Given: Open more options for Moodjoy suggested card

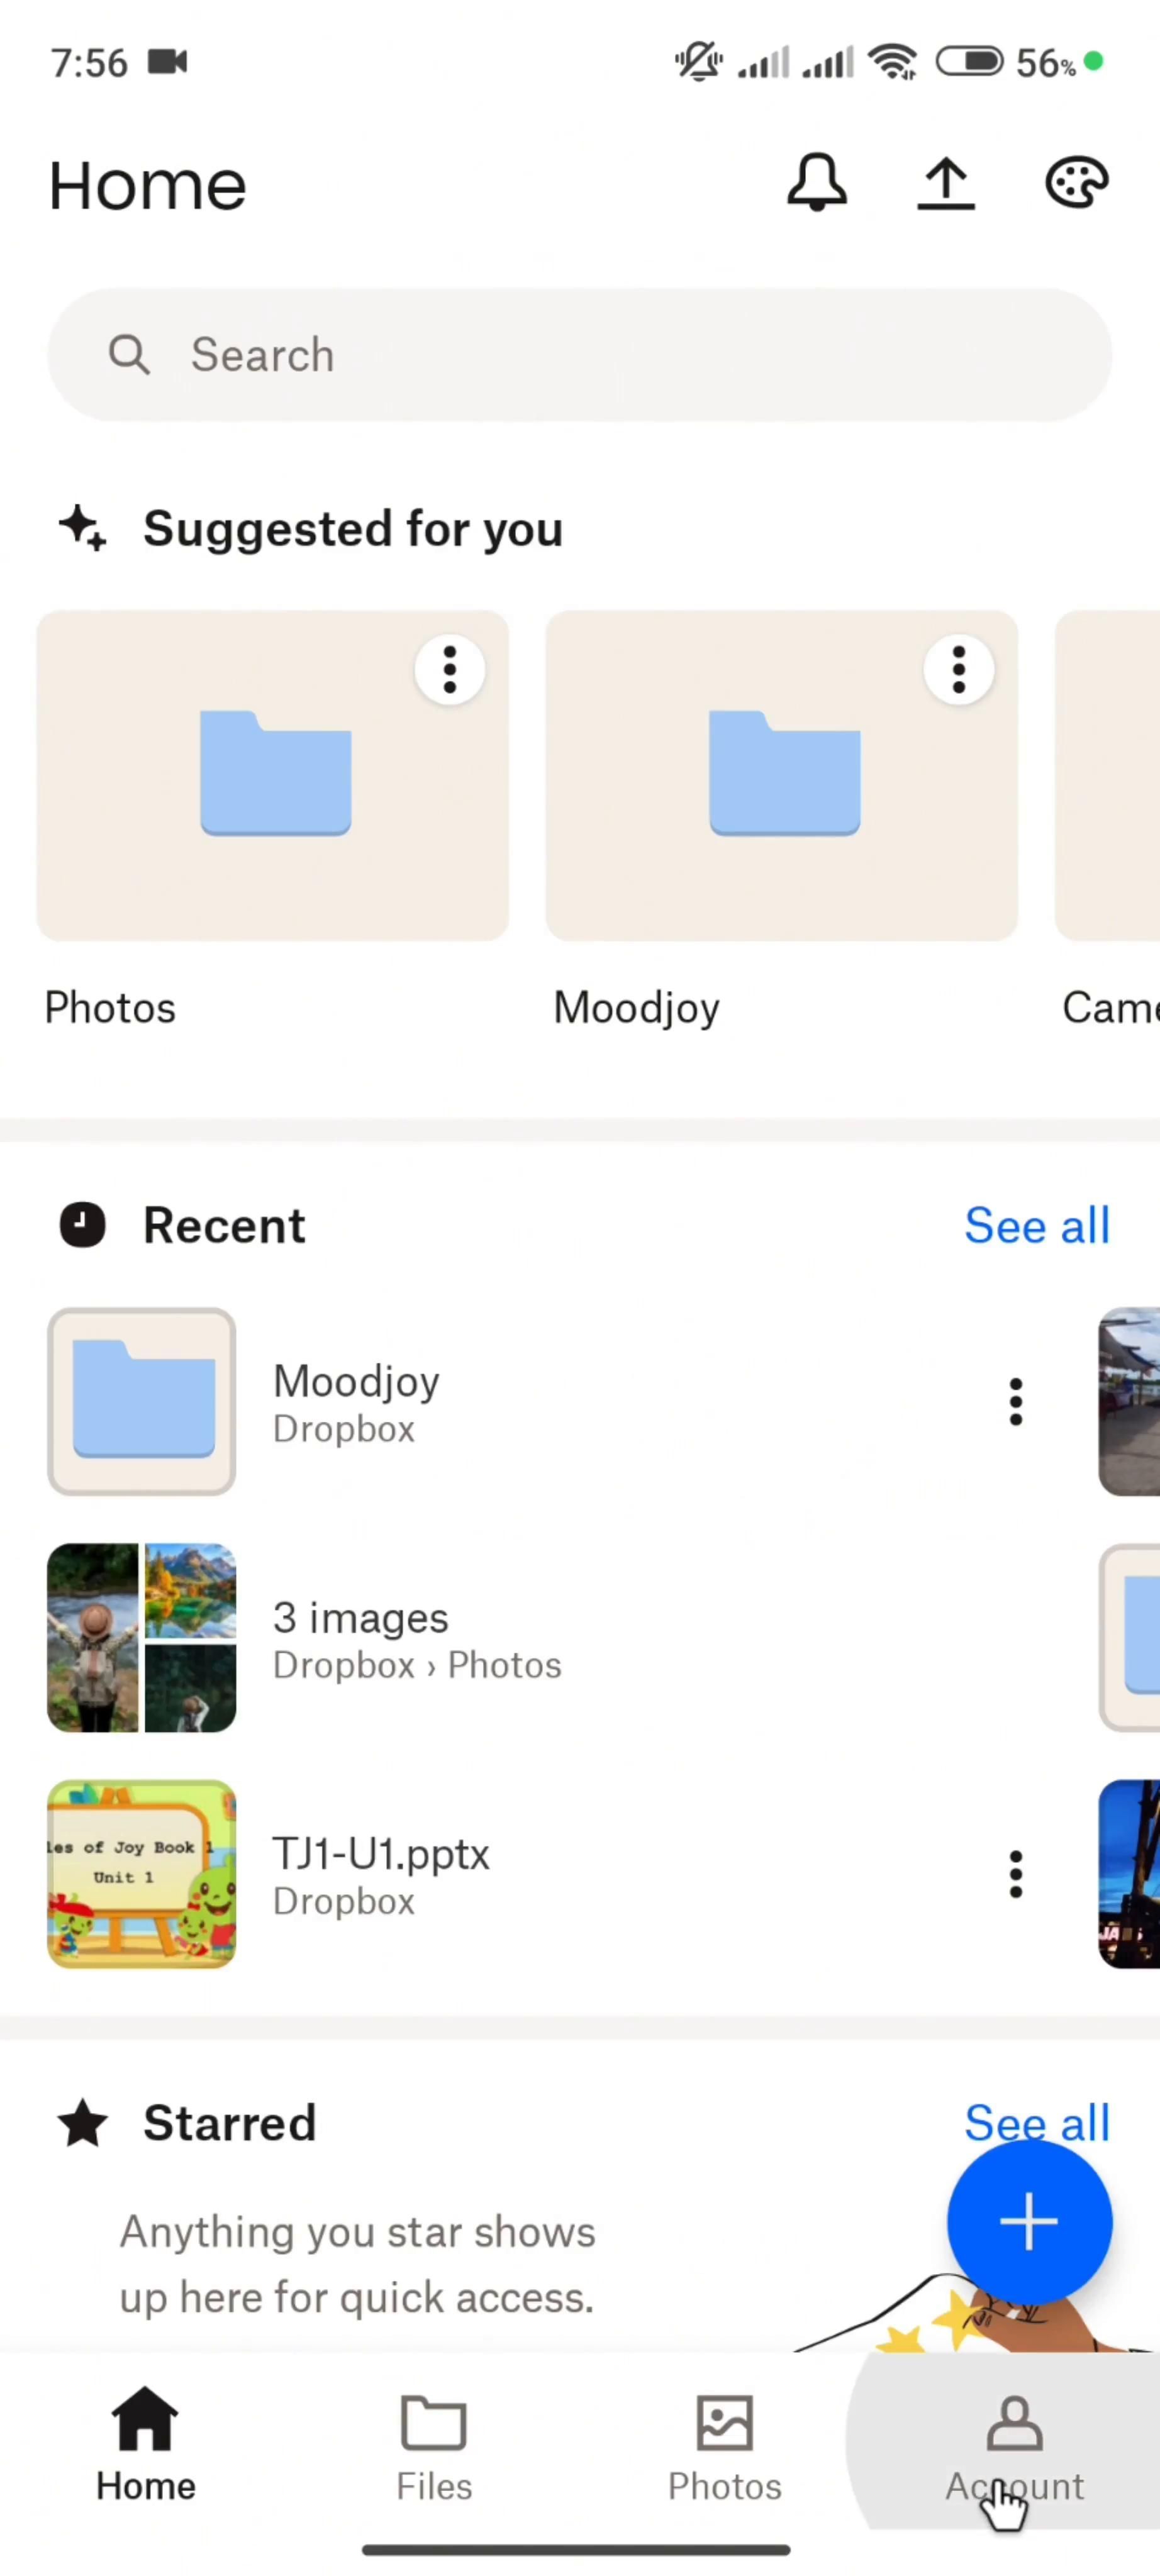Looking at the screenshot, I should tap(958, 669).
